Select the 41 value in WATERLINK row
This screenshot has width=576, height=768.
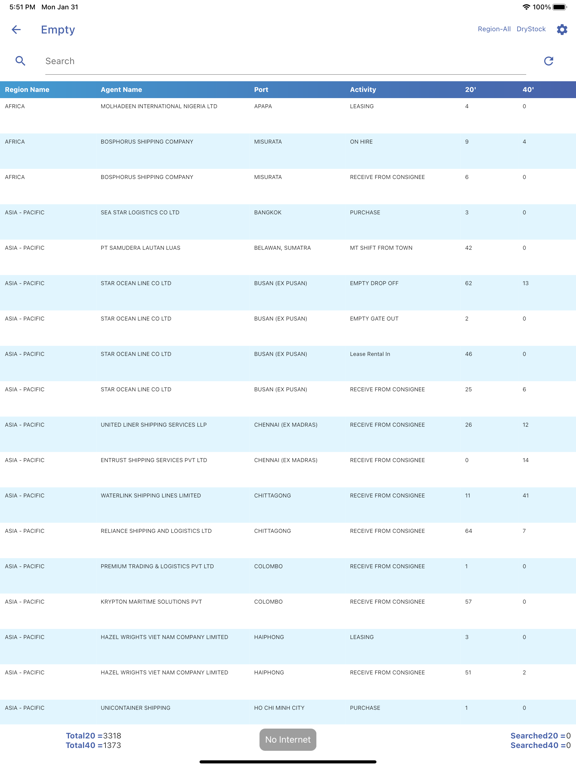(526, 496)
